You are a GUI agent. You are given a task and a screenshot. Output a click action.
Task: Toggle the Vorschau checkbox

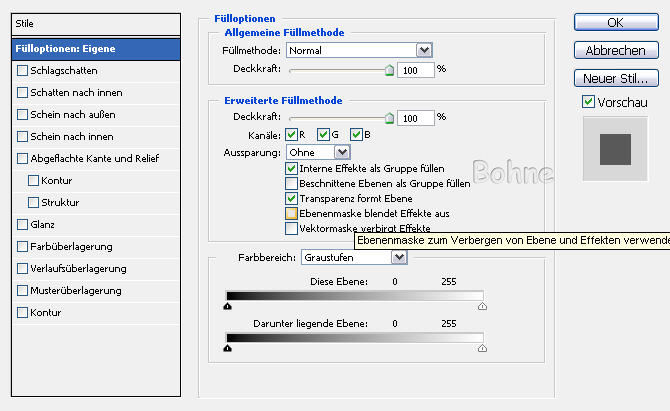click(588, 102)
